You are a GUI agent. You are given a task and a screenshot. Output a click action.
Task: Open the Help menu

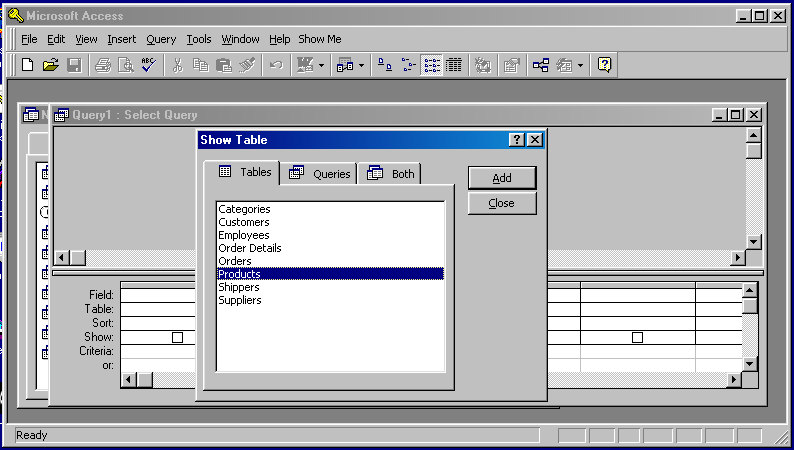tap(280, 39)
